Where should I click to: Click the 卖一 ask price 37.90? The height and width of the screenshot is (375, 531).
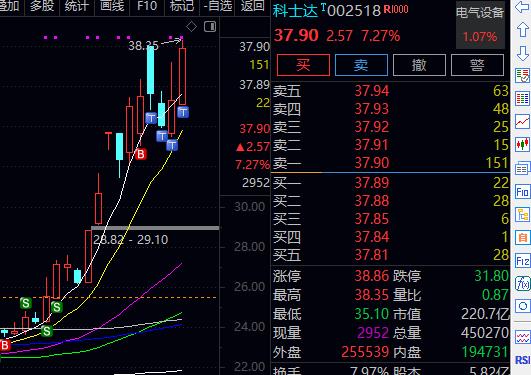371,163
